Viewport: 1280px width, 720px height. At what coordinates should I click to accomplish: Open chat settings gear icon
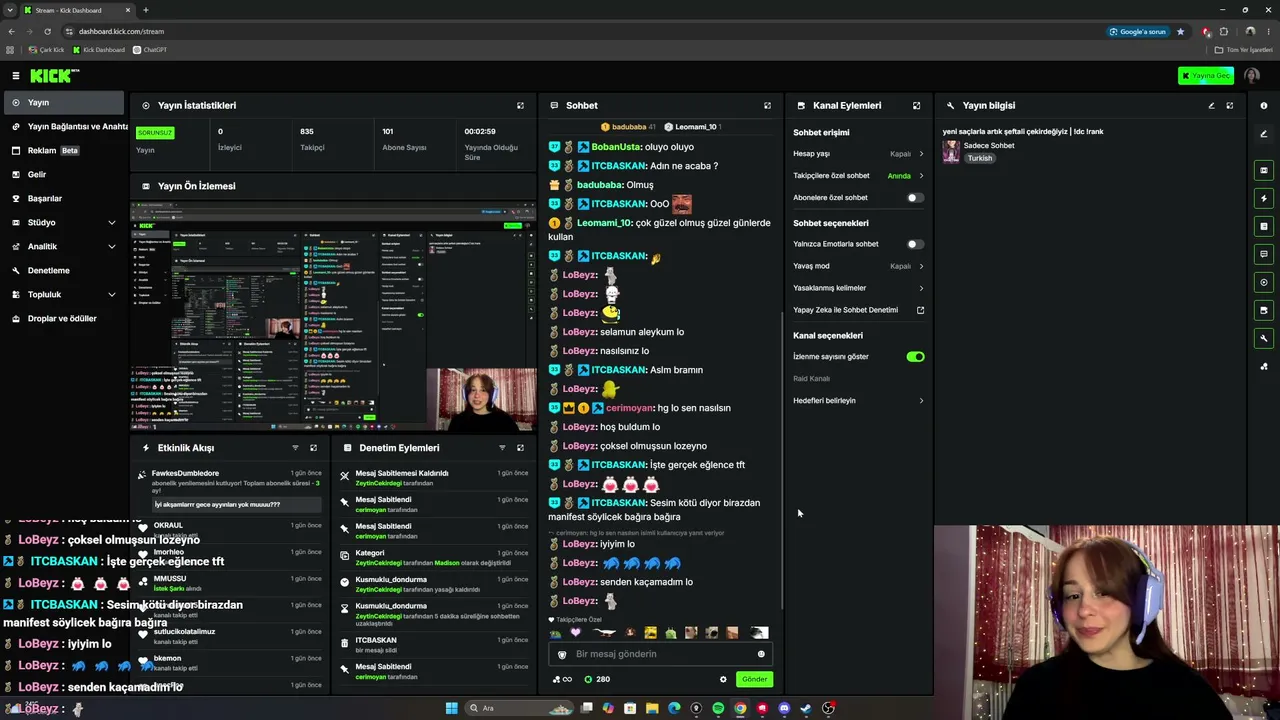[x=723, y=679]
